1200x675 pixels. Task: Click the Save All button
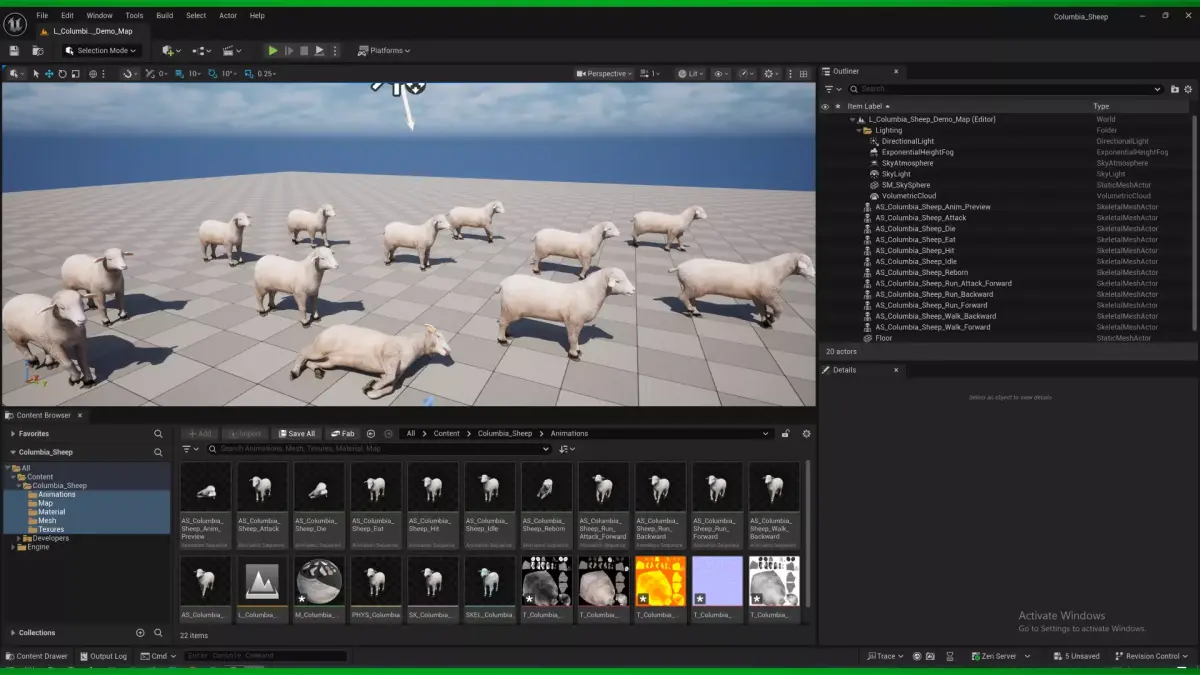pyautogui.click(x=296, y=434)
